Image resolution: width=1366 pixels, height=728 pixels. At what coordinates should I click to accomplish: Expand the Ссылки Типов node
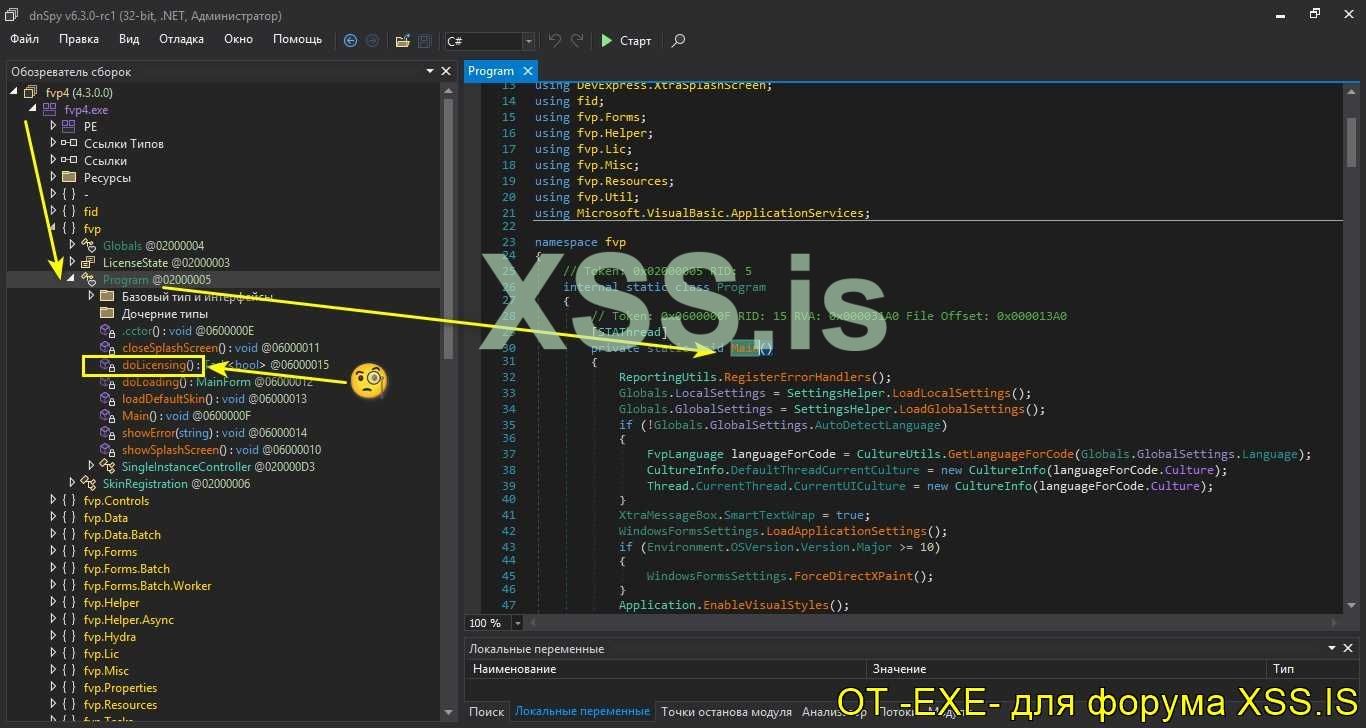[x=53, y=144]
